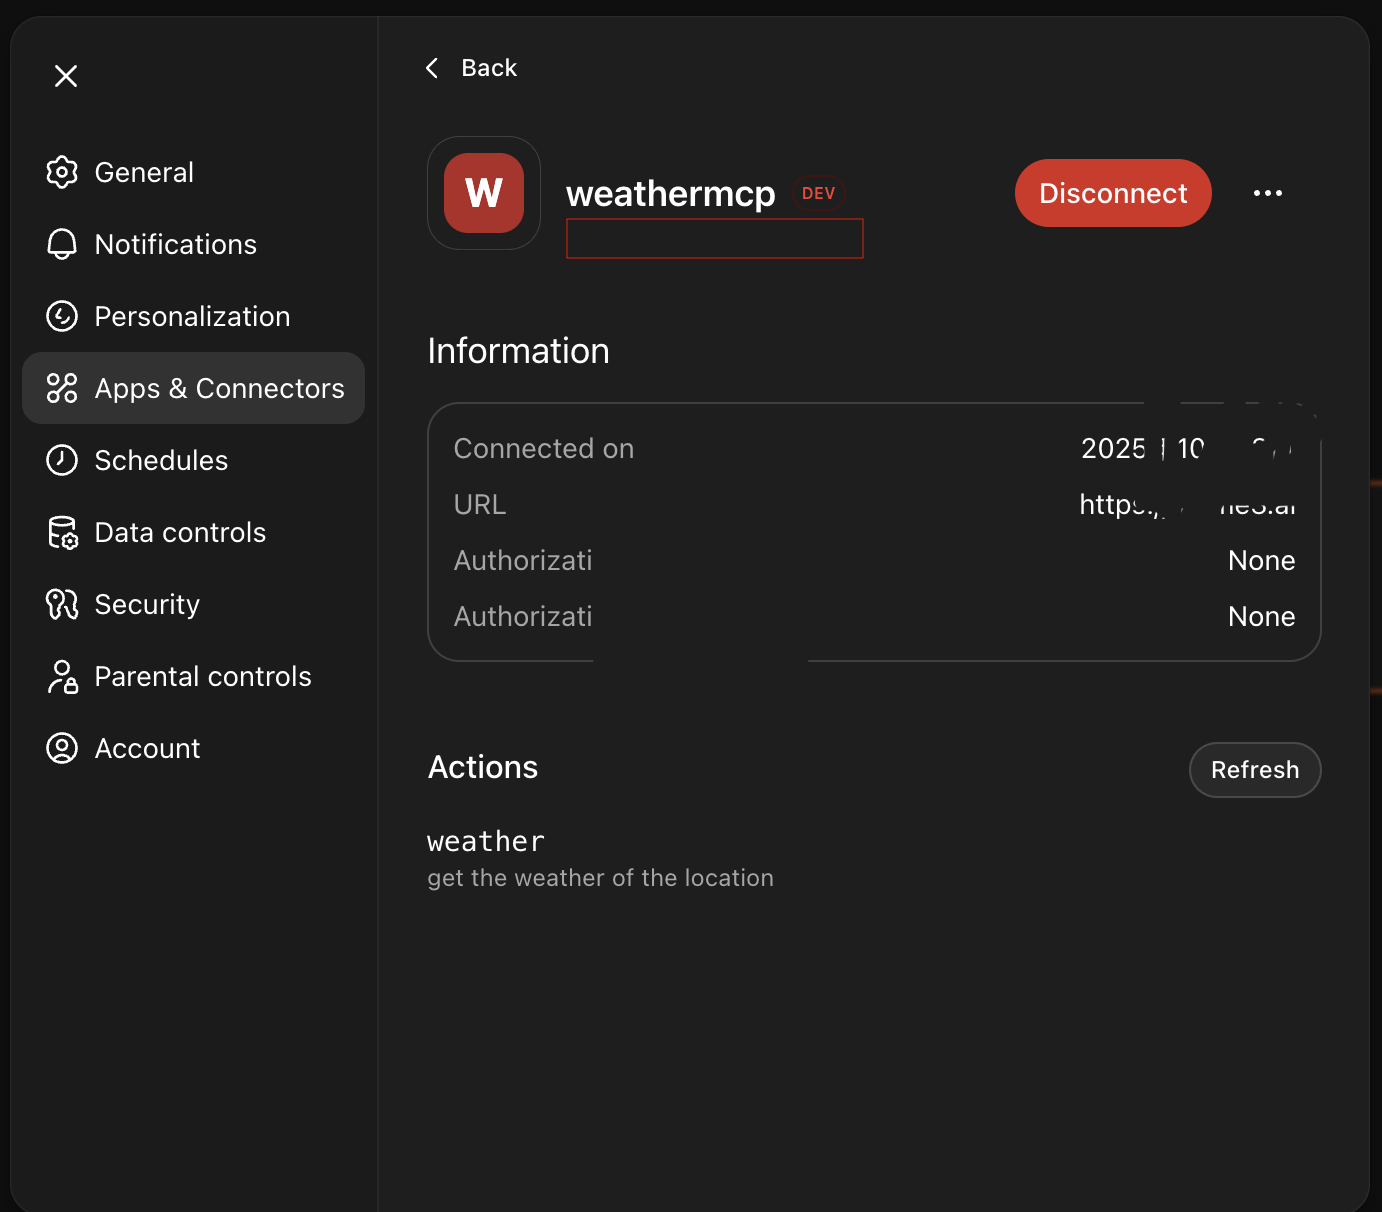
Task: Open the Notifications settings tab
Action: click(x=175, y=244)
